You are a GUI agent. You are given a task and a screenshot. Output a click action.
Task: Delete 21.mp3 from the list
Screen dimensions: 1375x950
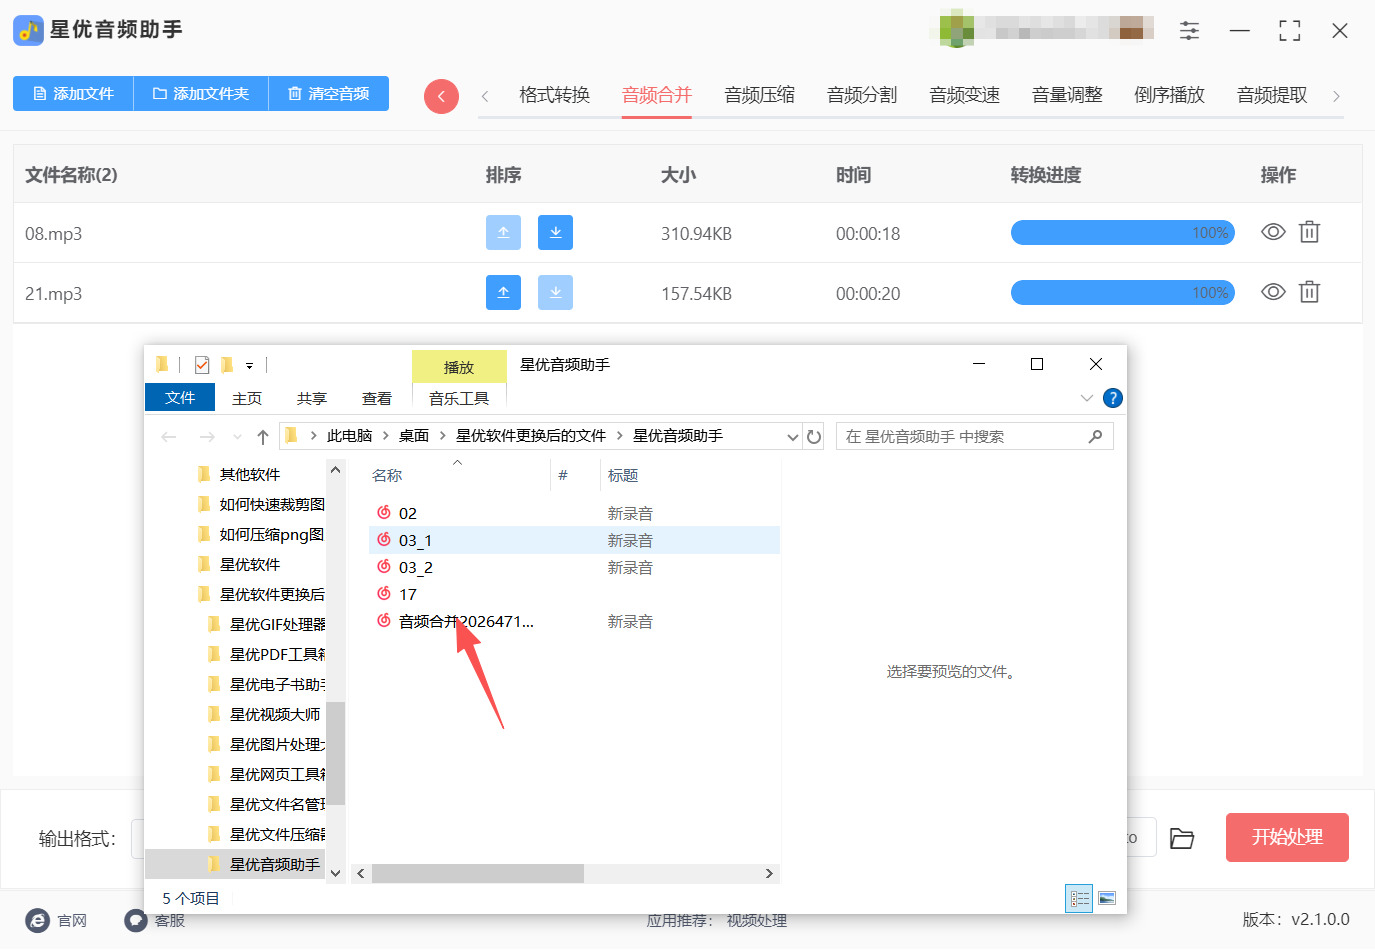(1309, 292)
